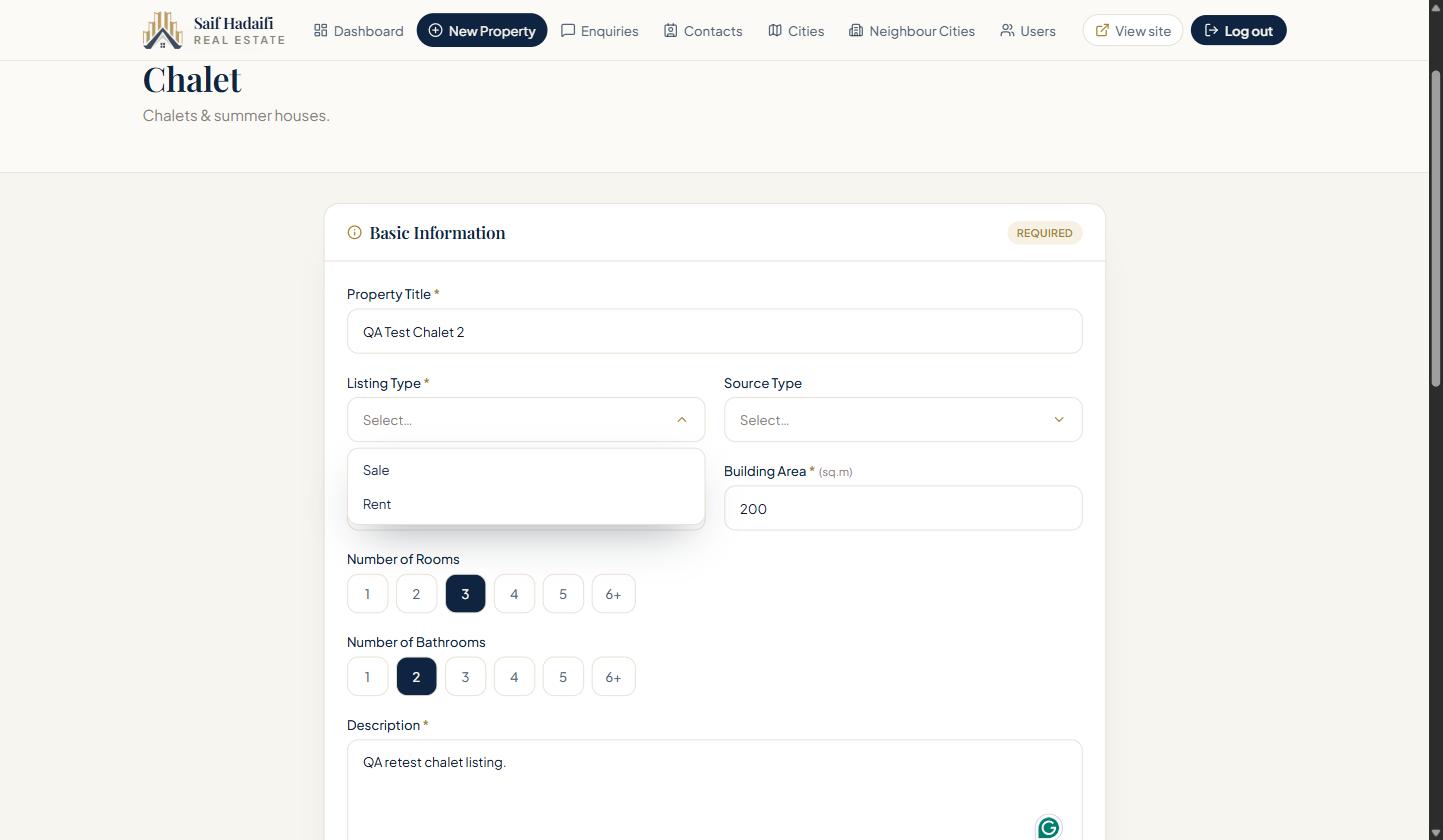The height and width of the screenshot is (840, 1443).
Task: Click the Chalet page heading
Action: [x=192, y=79]
